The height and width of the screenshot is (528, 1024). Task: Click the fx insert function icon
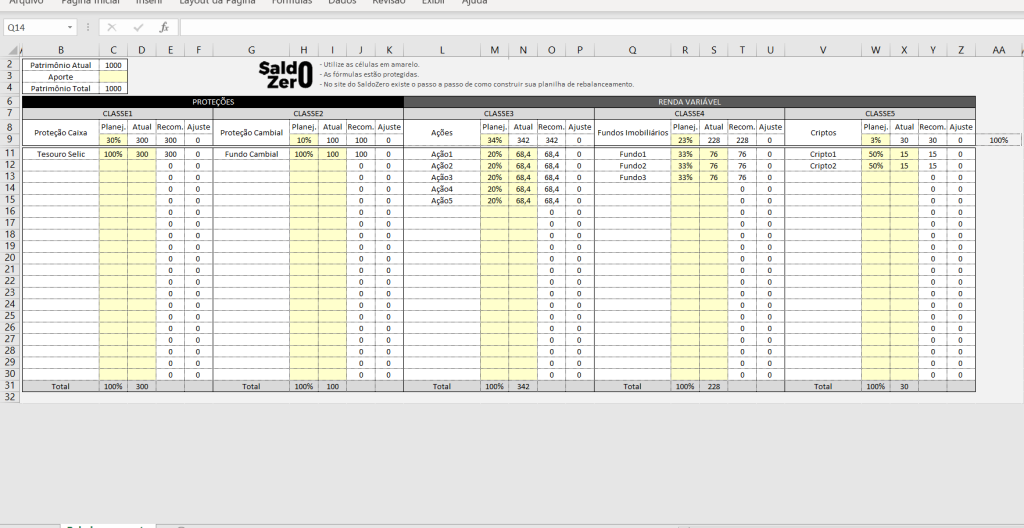coord(164,27)
